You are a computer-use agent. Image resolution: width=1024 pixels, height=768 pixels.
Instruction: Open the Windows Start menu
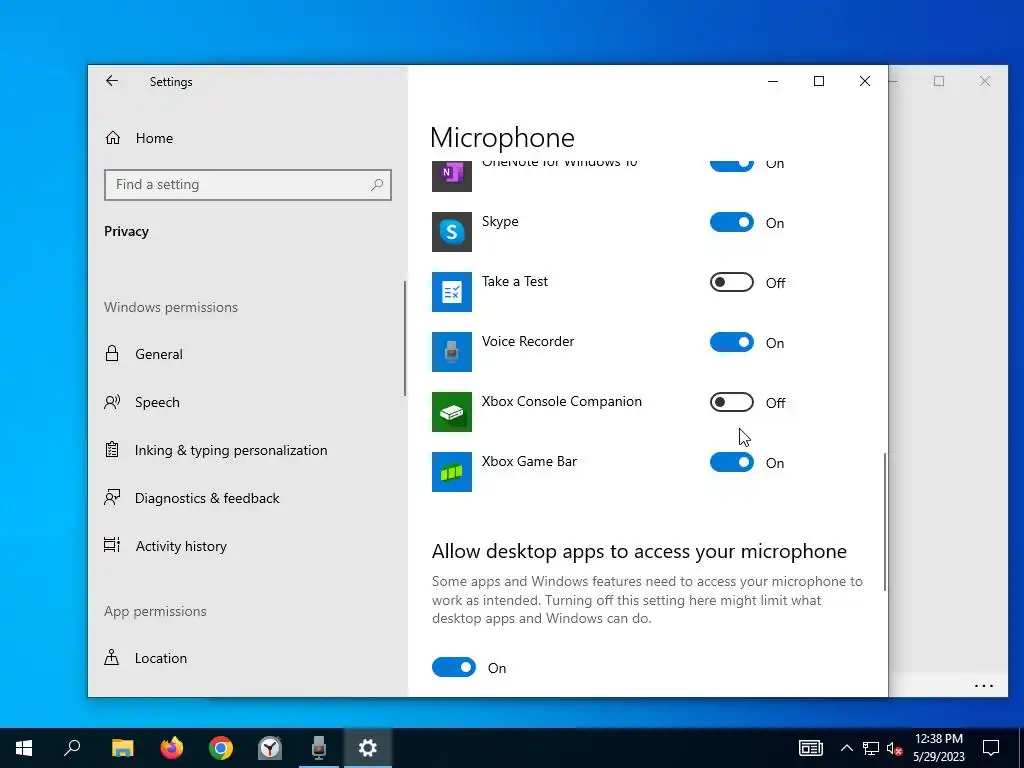tap(24, 748)
